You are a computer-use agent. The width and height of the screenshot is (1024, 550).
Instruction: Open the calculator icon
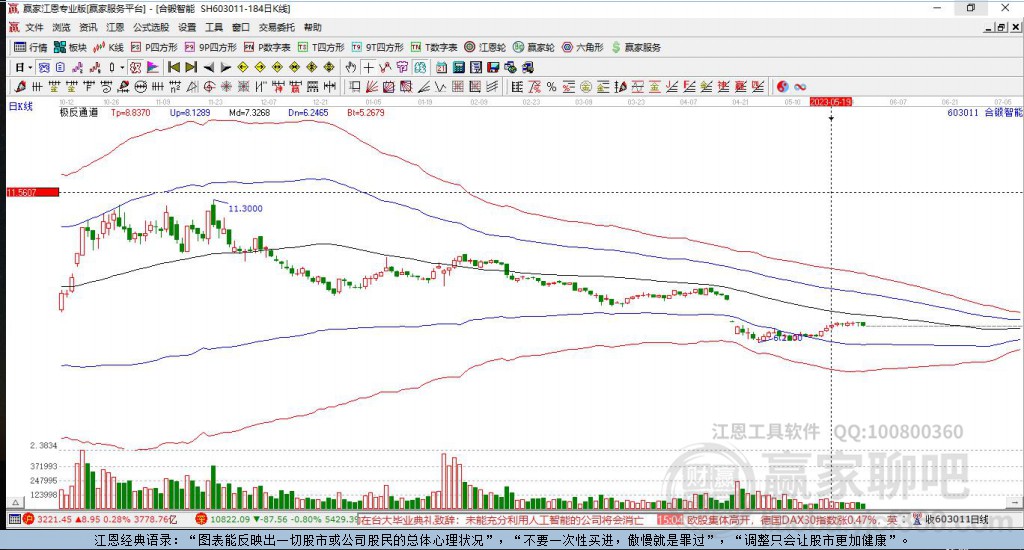[x=458, y=67]
